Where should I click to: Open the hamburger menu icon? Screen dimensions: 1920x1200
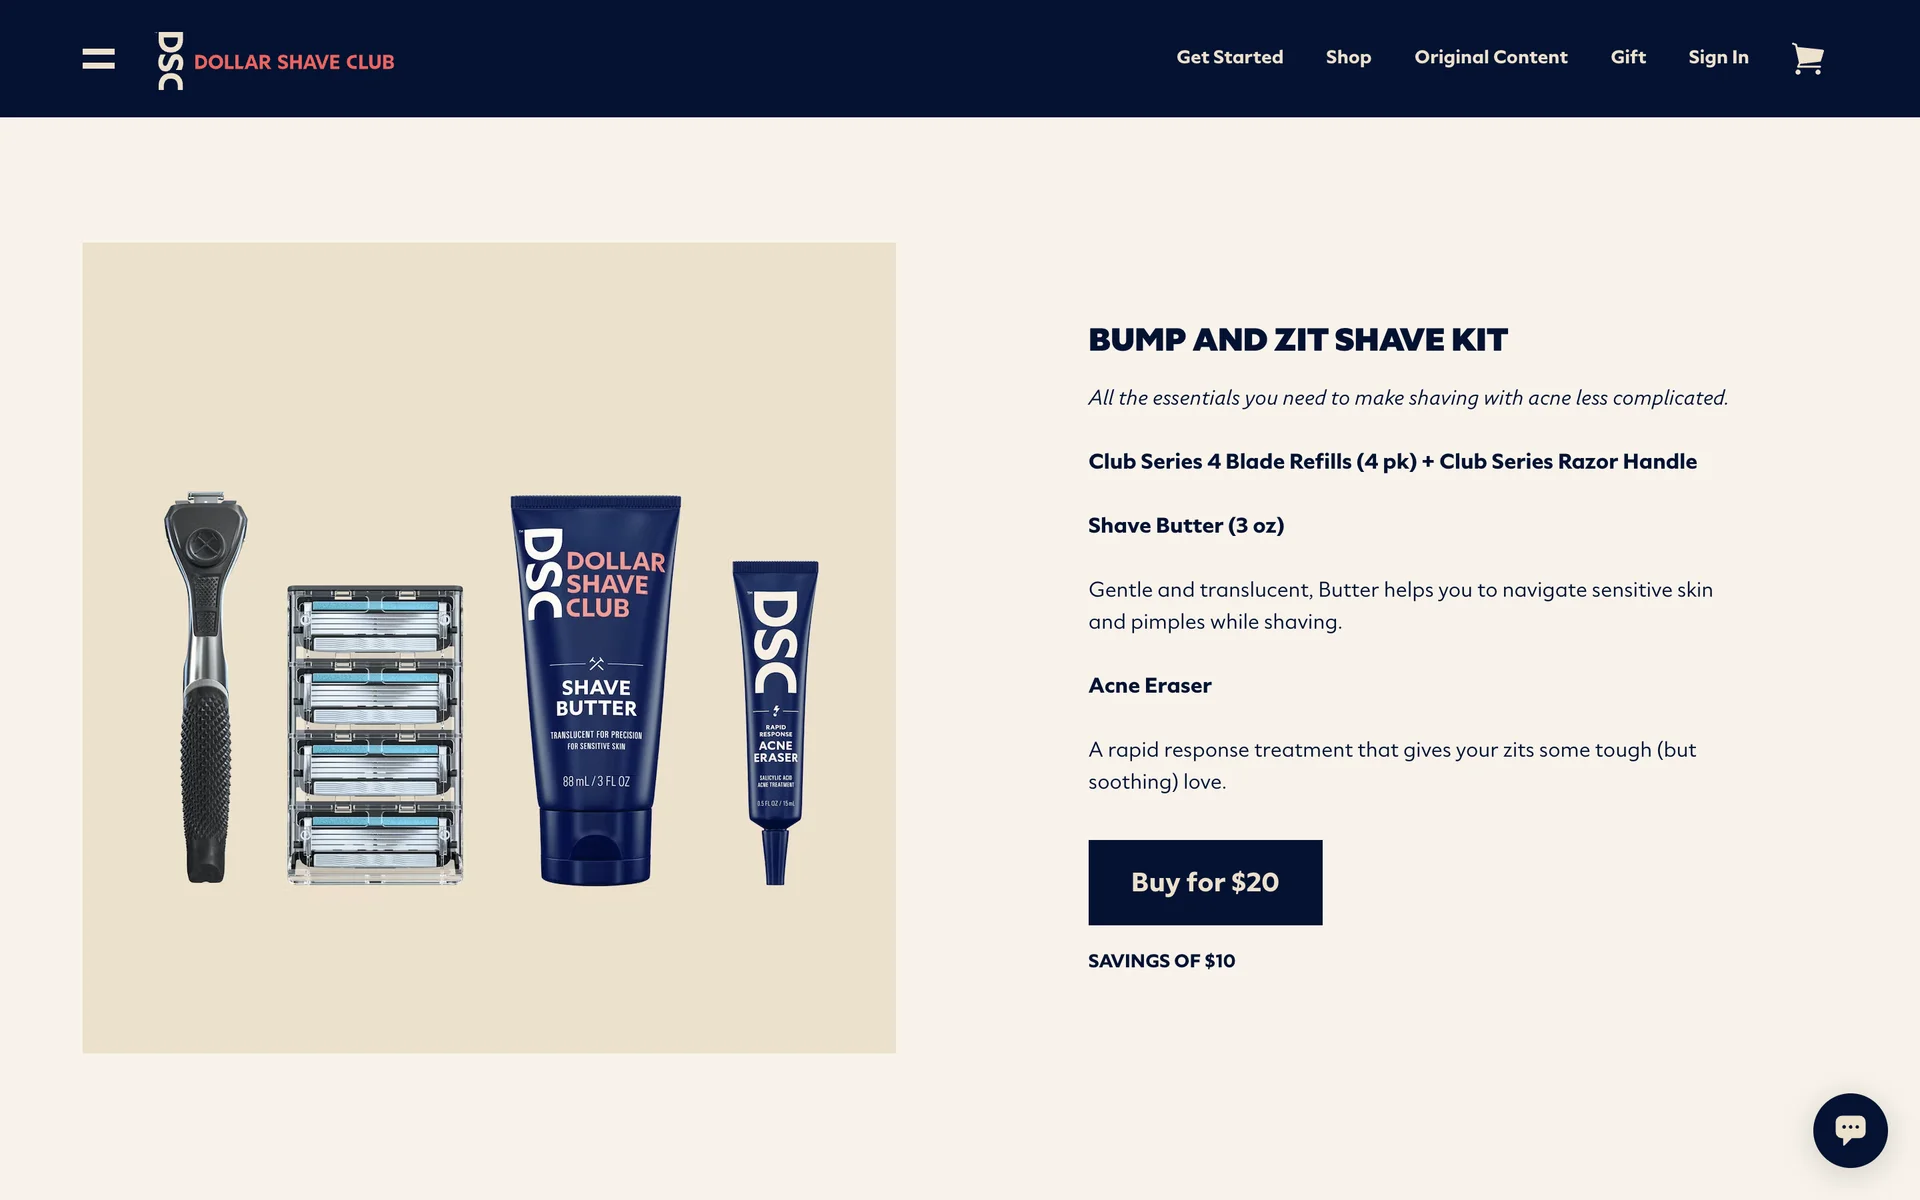[98, 59]
